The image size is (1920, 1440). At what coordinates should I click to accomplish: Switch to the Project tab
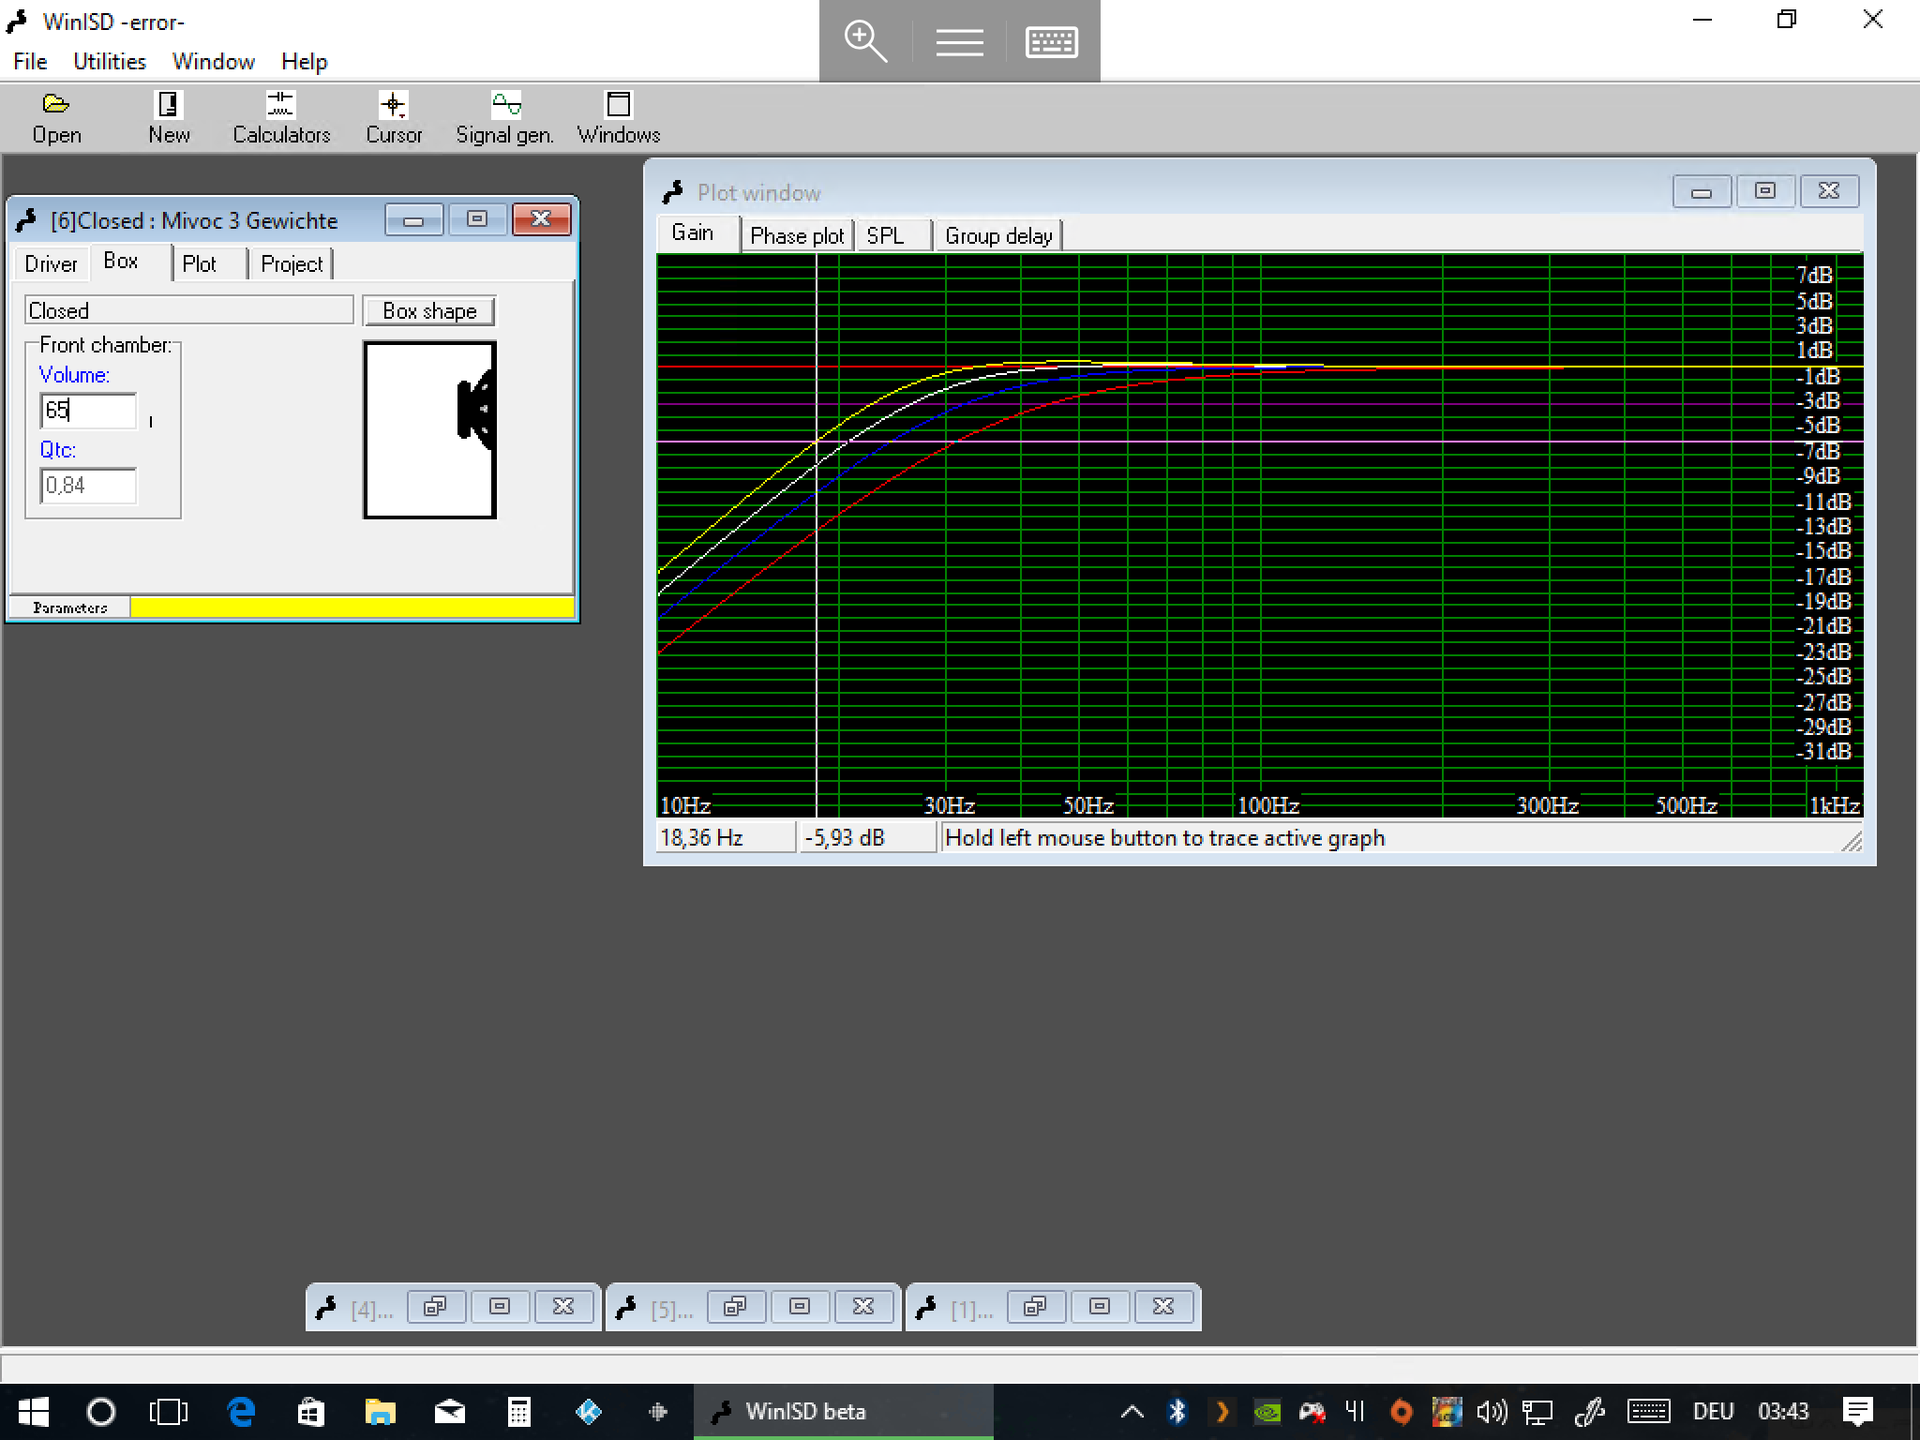[292, 264]
